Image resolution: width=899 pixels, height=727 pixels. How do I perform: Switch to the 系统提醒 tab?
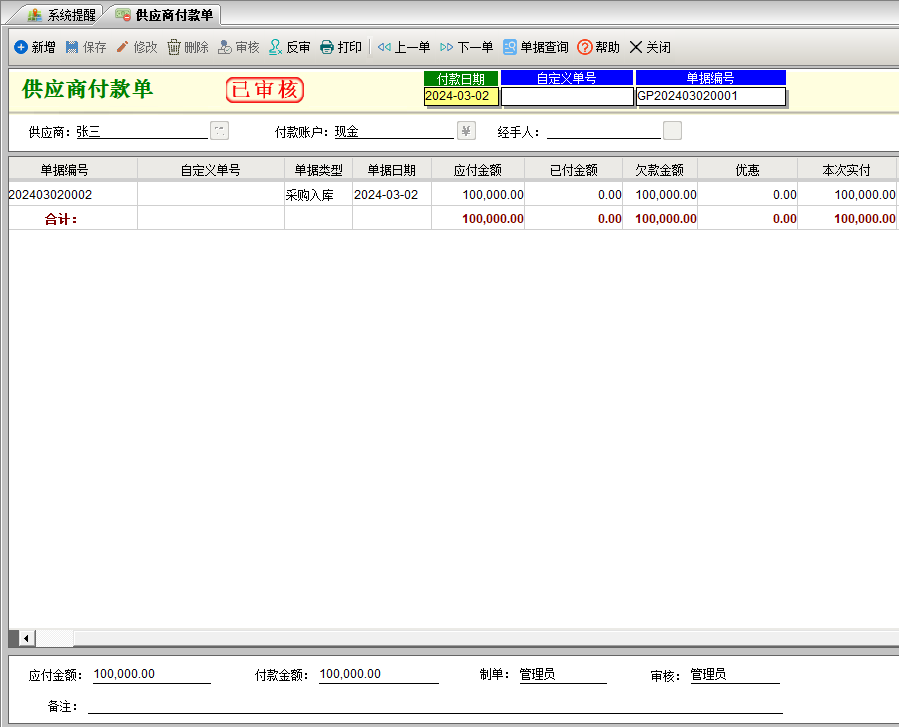(x=62, y=16)
